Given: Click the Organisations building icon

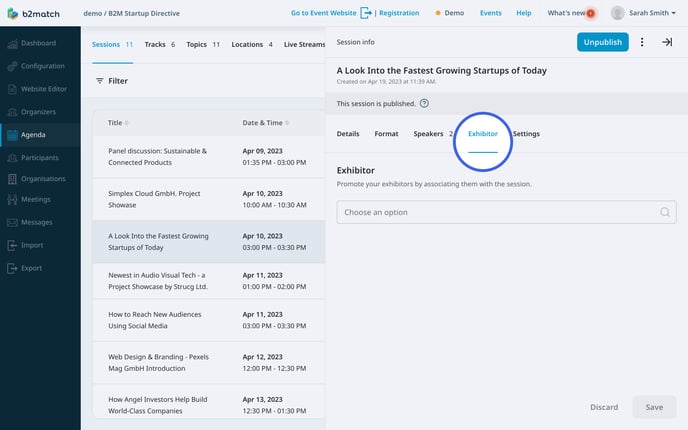Looking at the screenshot, I should click(x=12, y=179).
